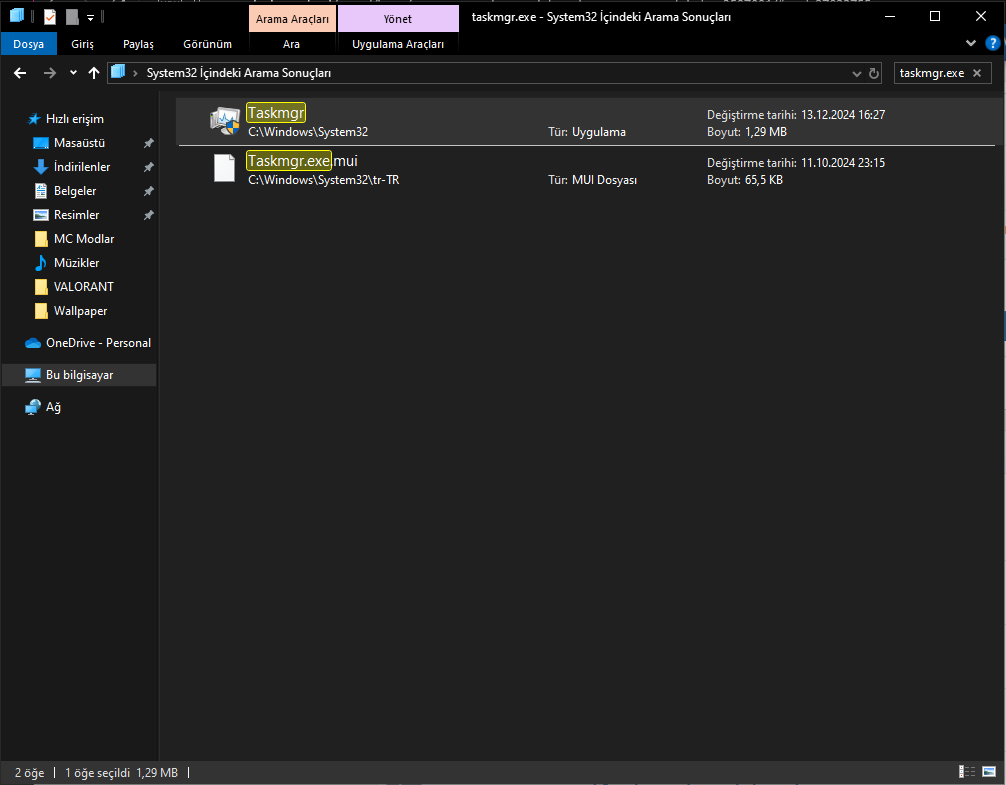Open Resimler in the sidebar
This screenshot has height=785, width=1006.
pyautogui.click(x=76, y=215)
